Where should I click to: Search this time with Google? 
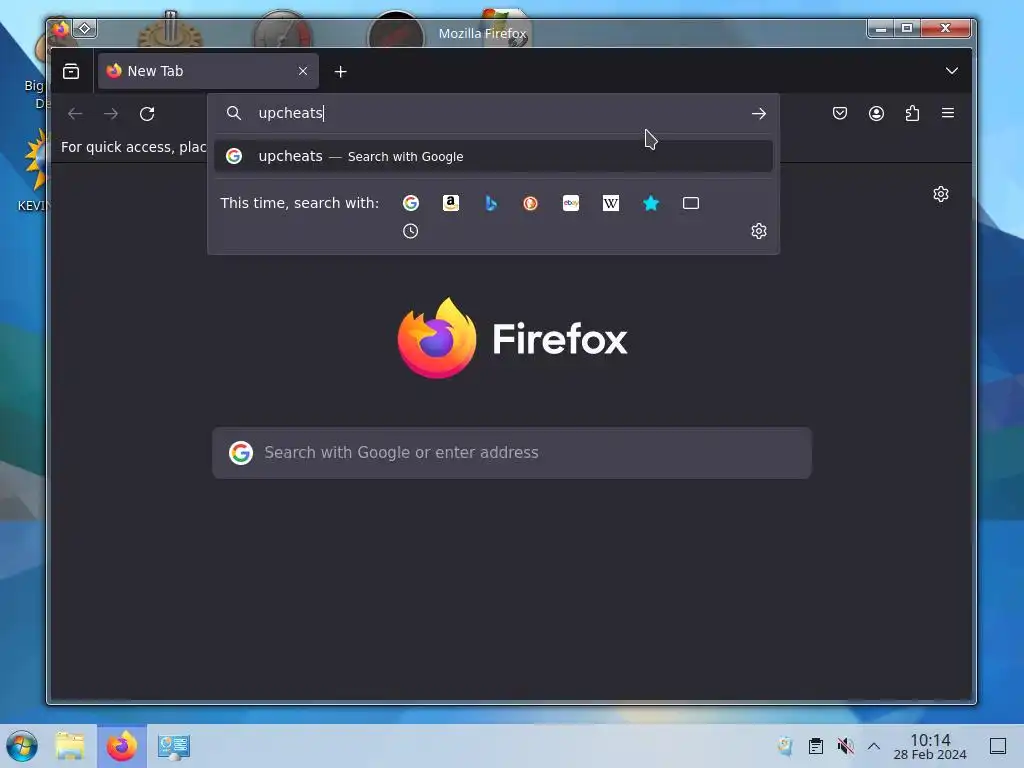411,203
